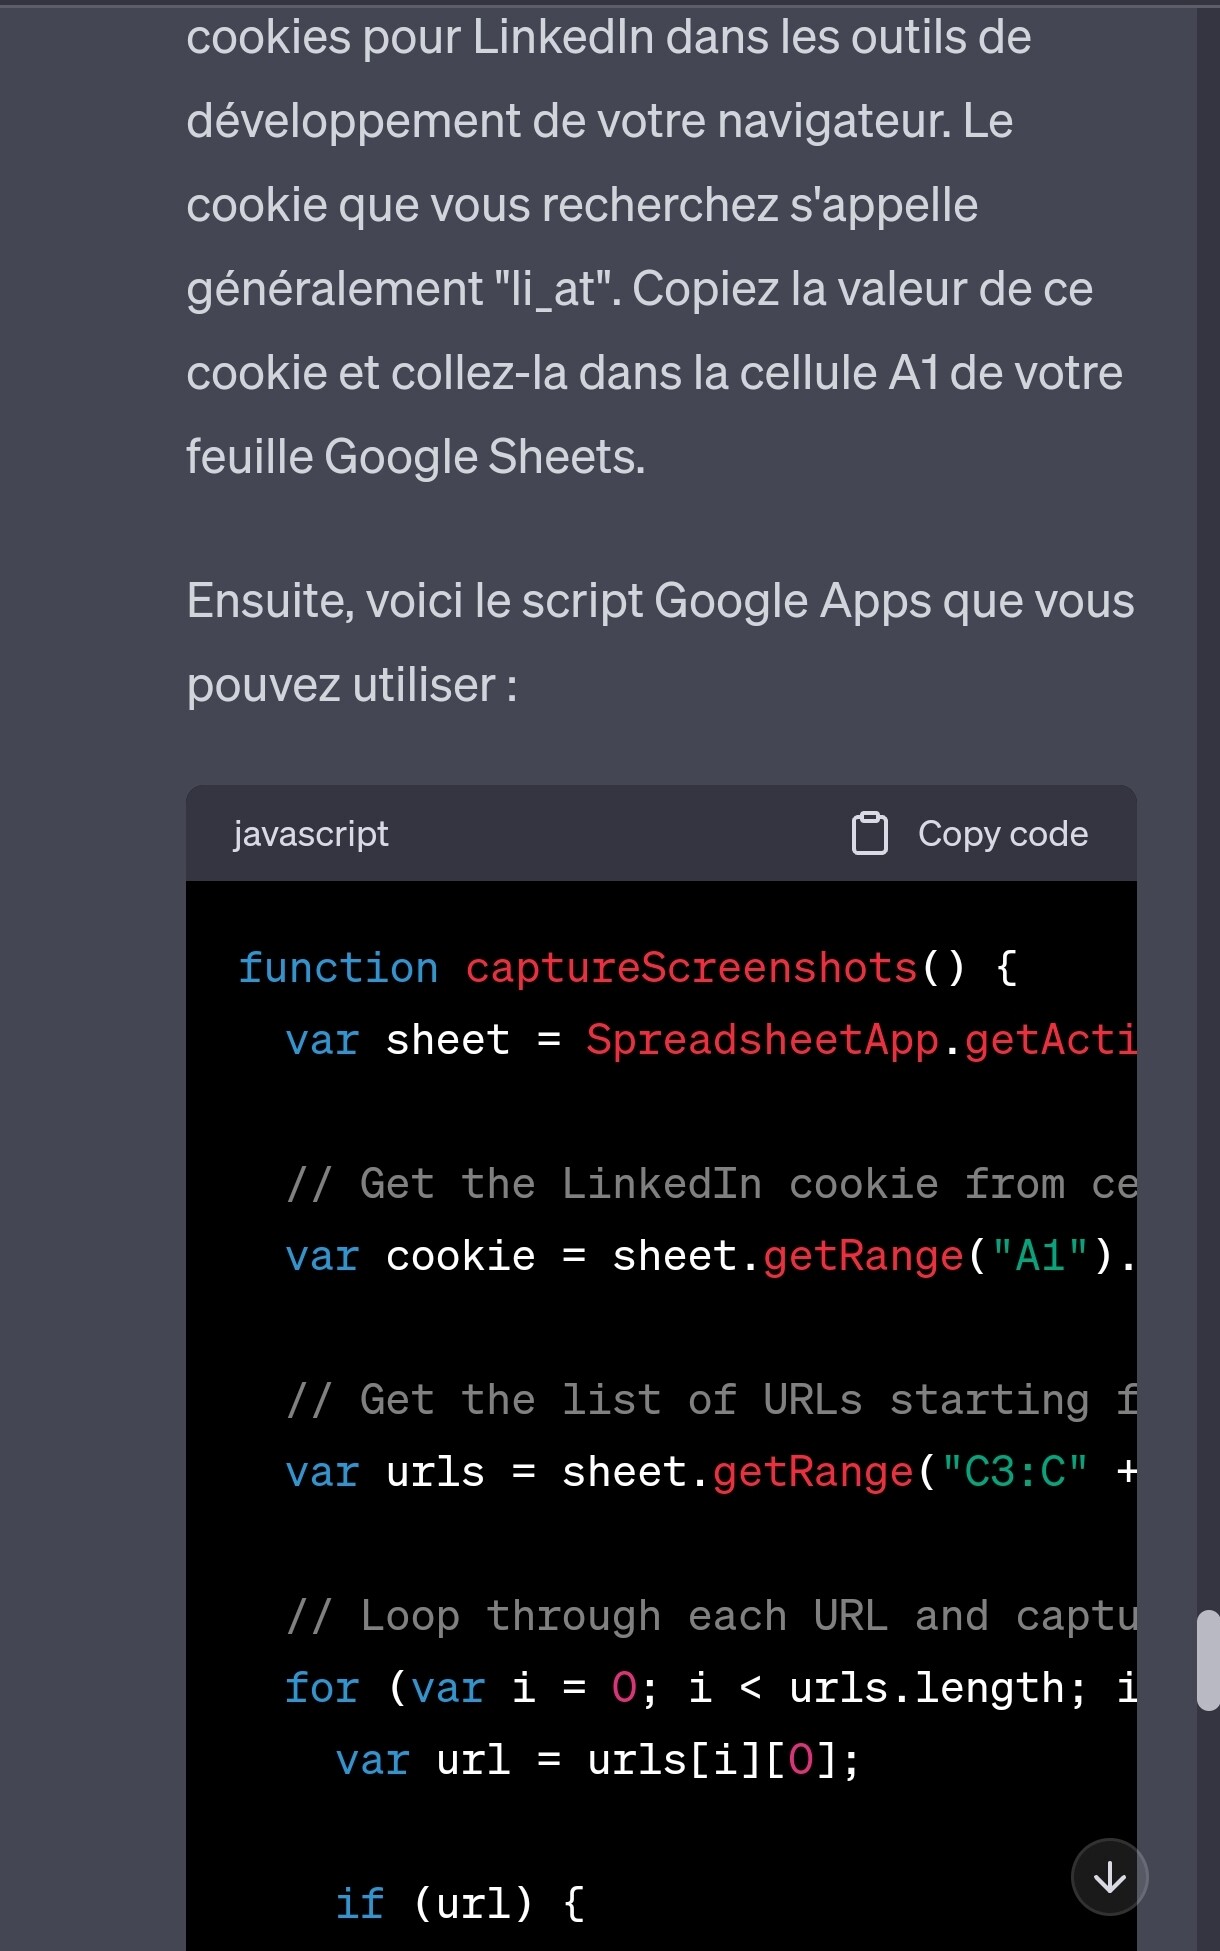Click the "li_at" cookie name in paragraph

(x=553, y=289)
